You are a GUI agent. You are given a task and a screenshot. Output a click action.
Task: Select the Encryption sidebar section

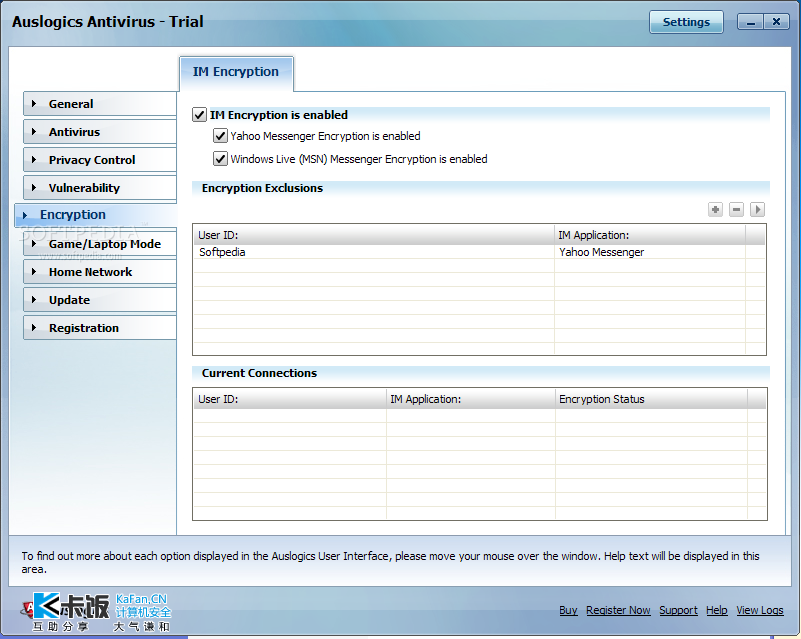pos(96,215)
